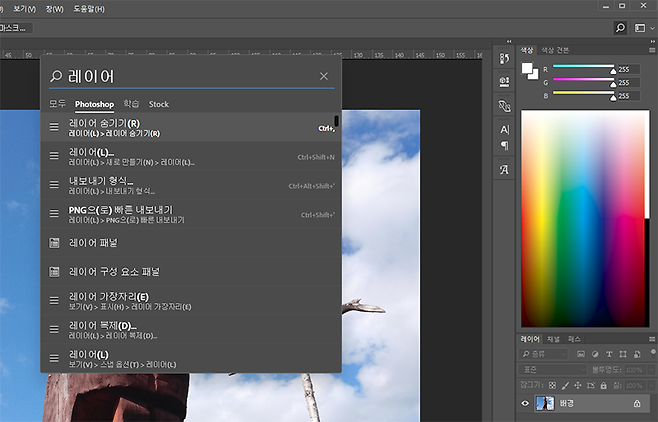Image resolution: width=658 pixels, height=422 pixels.
Task: Toggle visibility eye of the 배경 layer
Action: [x=526, y=403]
